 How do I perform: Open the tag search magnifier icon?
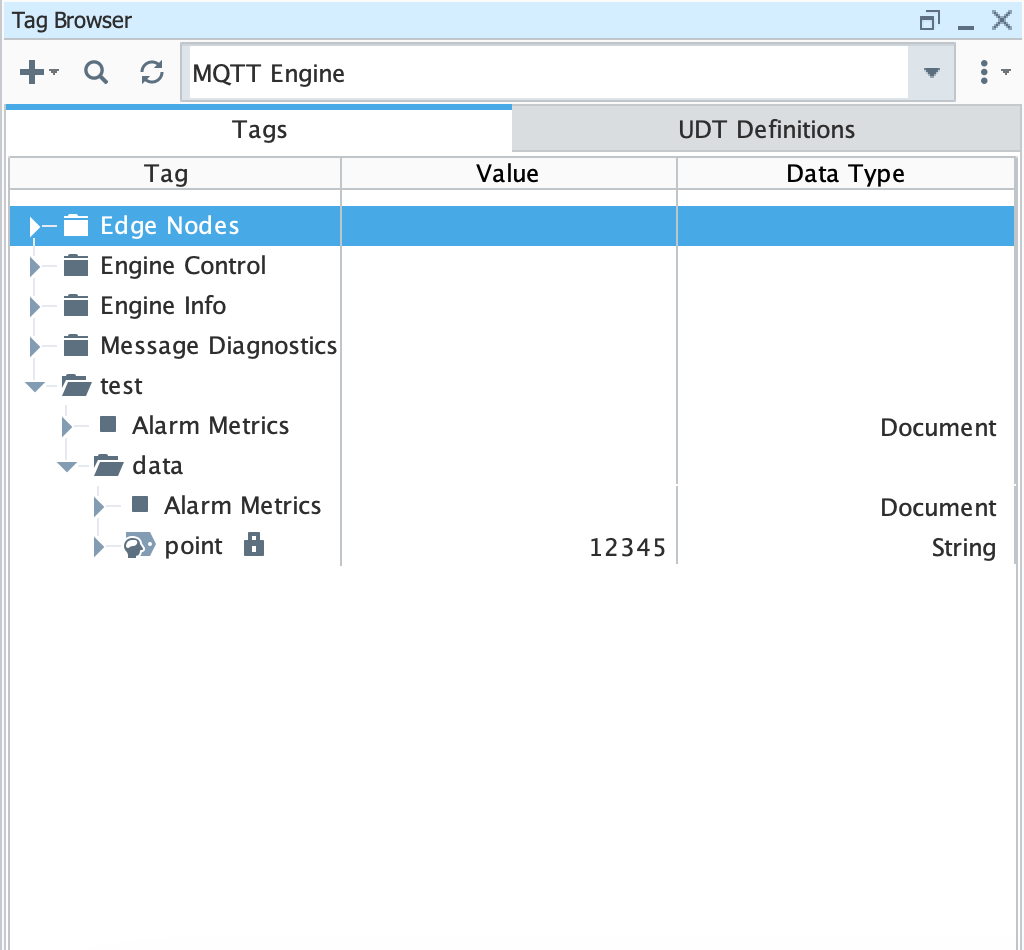pyautogui.click(x=96, y=72)
